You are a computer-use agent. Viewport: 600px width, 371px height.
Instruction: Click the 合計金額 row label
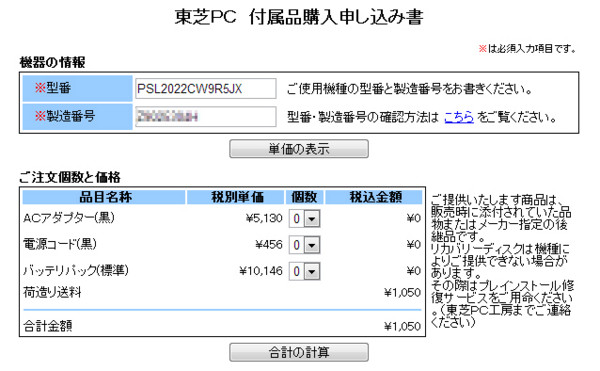48,326
